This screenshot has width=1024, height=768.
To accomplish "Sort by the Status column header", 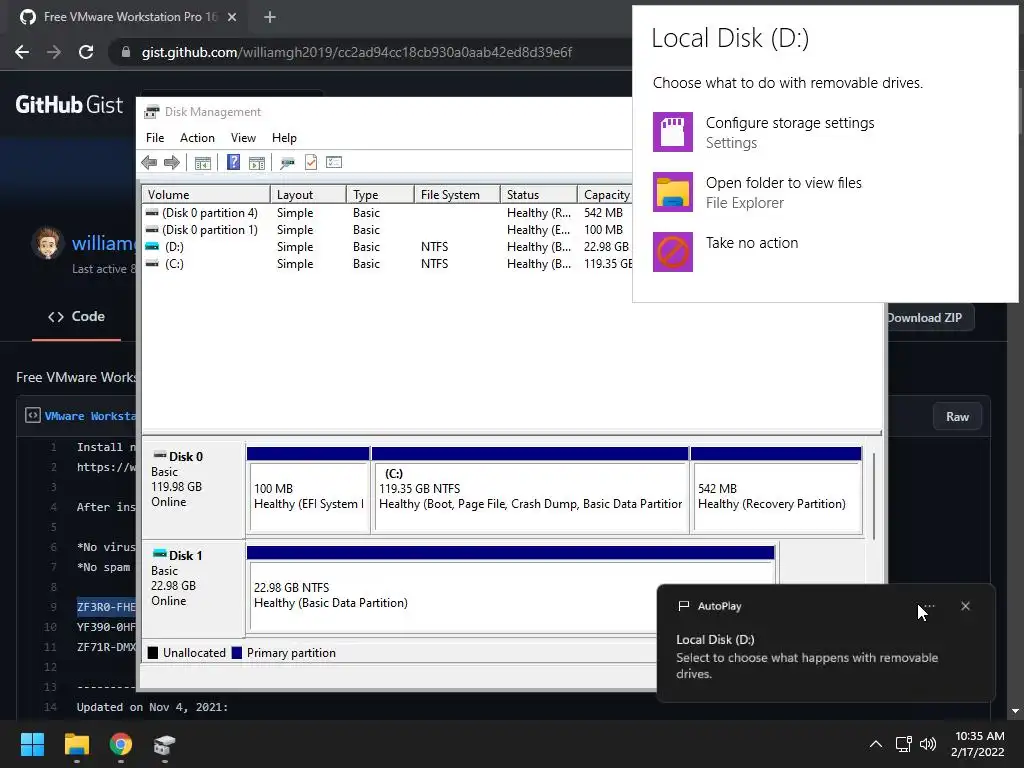I will pos(538,195).
